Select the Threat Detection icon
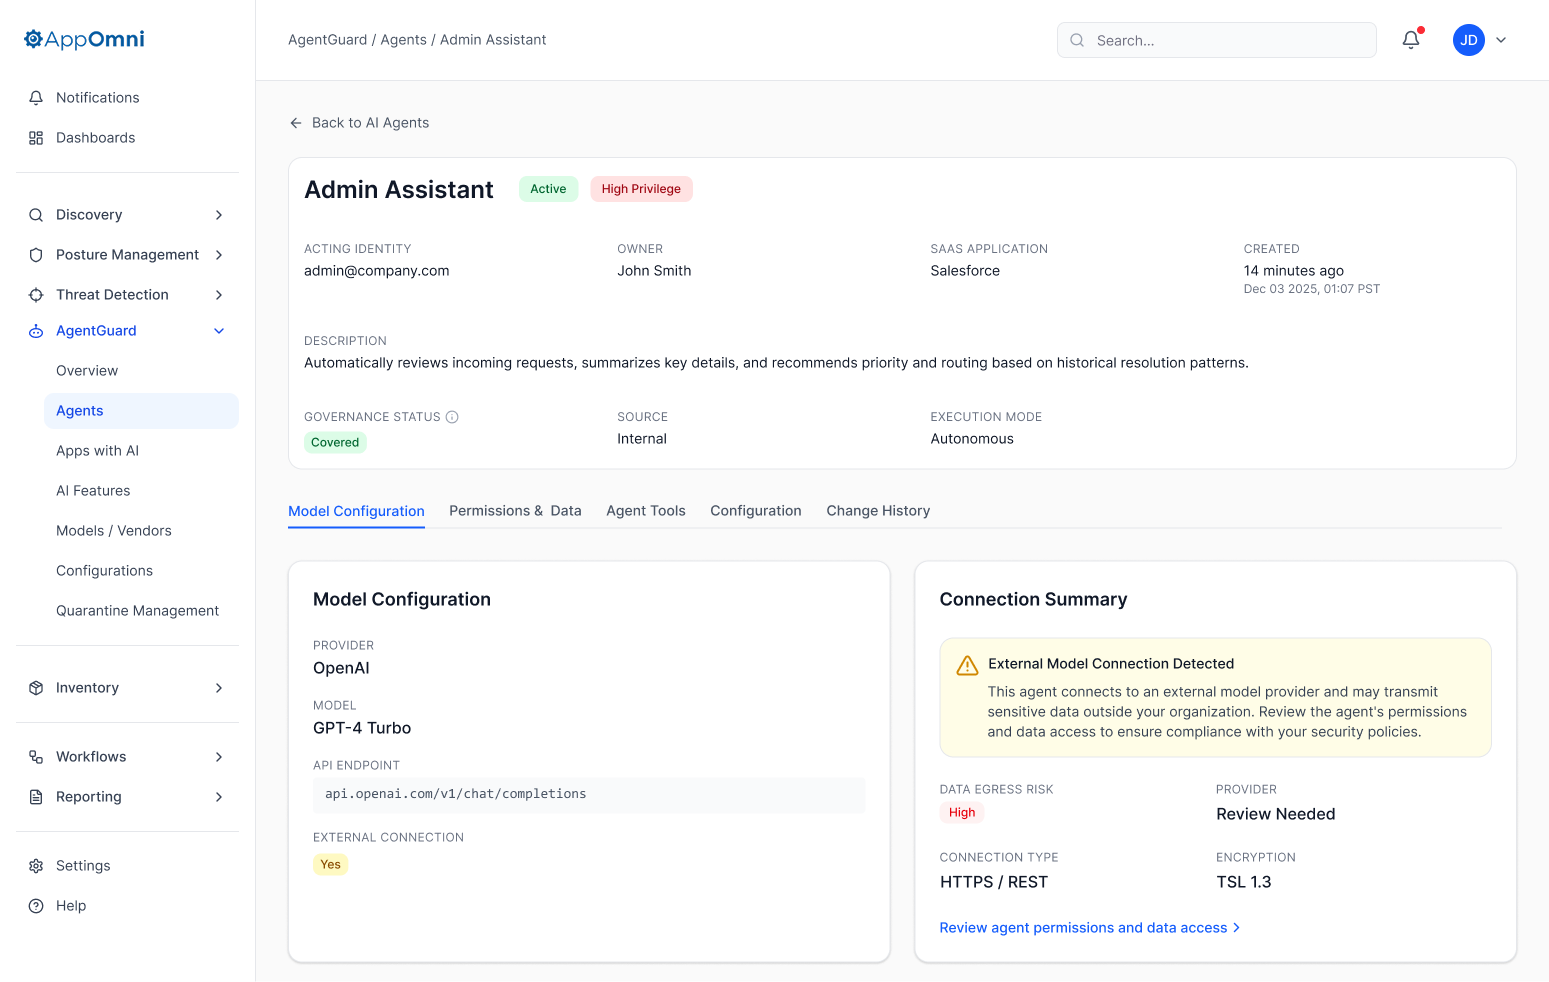The width and height of the screenshot is (1549, 982). click(x=36, y=294)
